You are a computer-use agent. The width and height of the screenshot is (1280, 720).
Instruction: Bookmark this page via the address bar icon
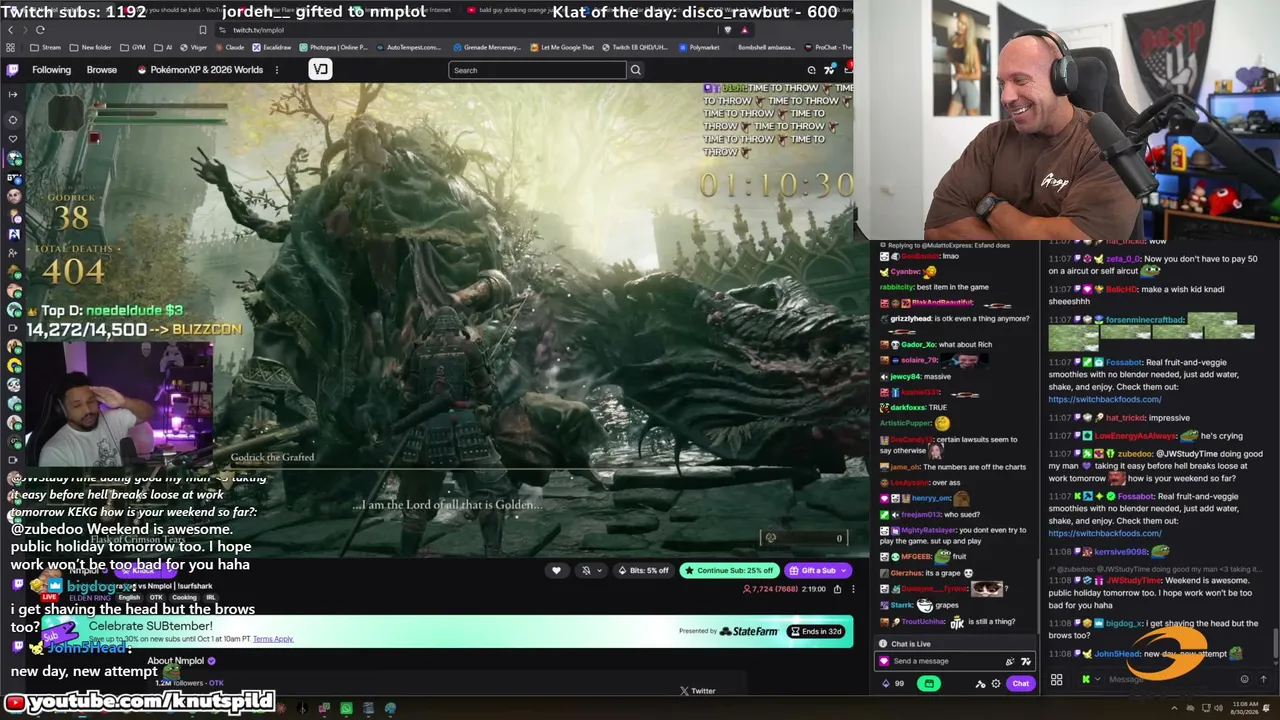[x=202, y=30]
